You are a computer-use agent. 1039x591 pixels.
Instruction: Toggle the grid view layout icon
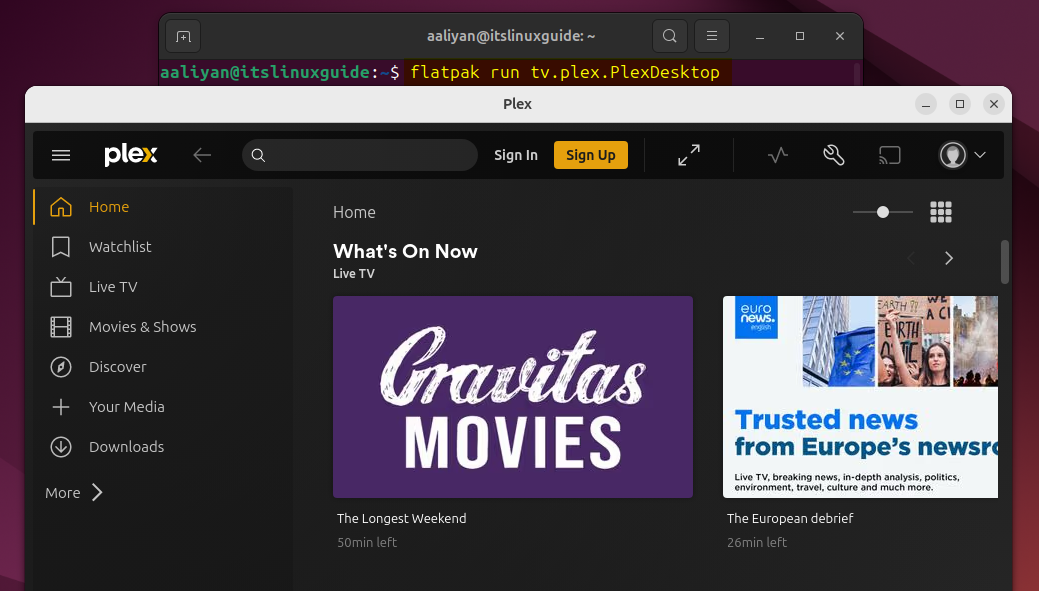(940, 212)
